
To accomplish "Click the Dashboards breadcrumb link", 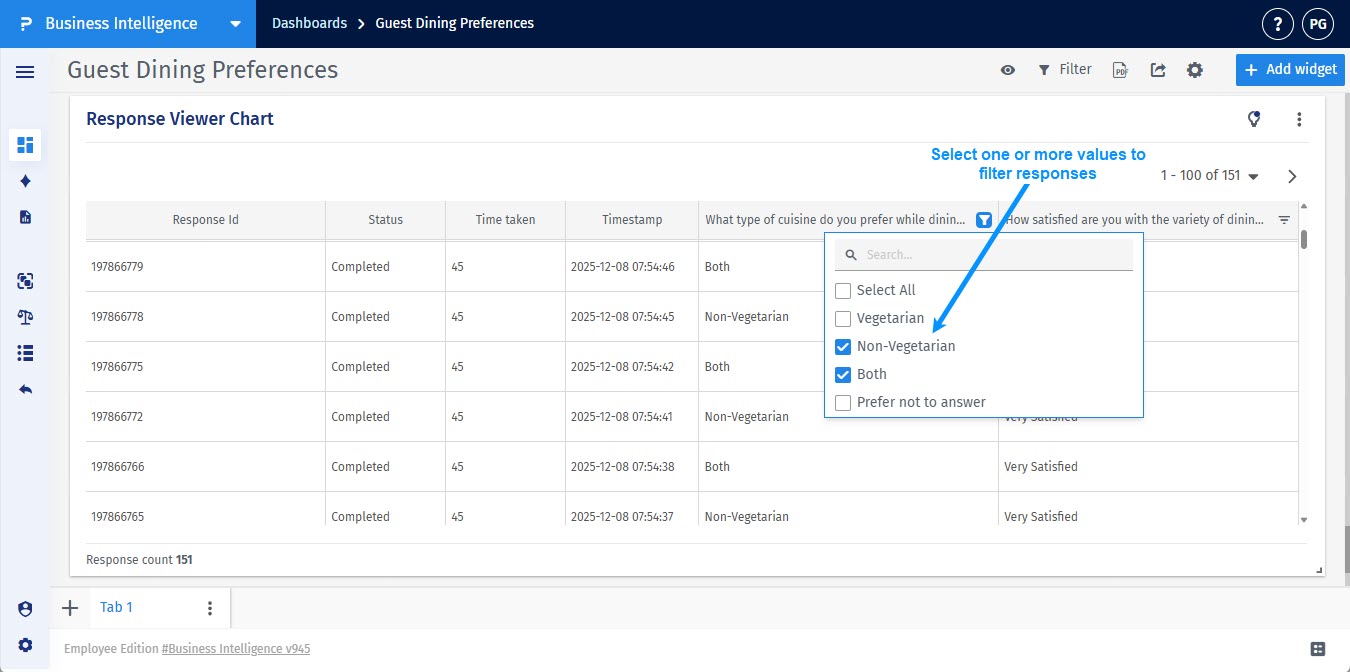I will click(x=309, y=23).
